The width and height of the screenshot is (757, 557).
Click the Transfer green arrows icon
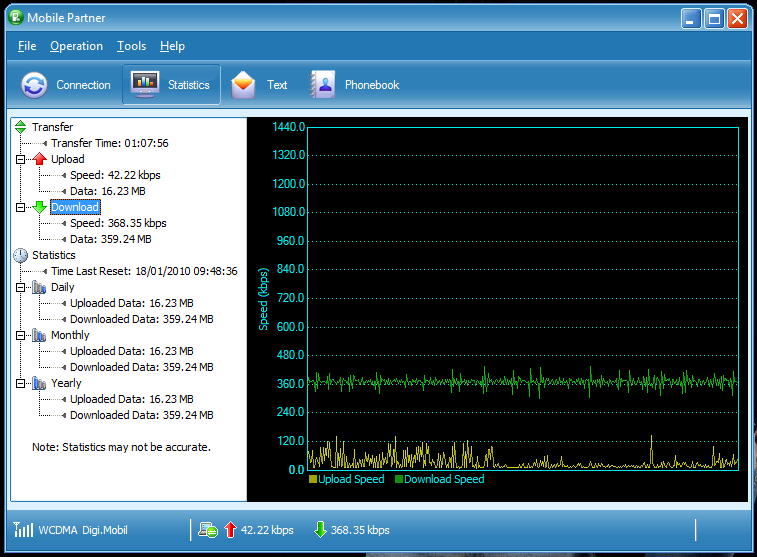pos(20,127)
